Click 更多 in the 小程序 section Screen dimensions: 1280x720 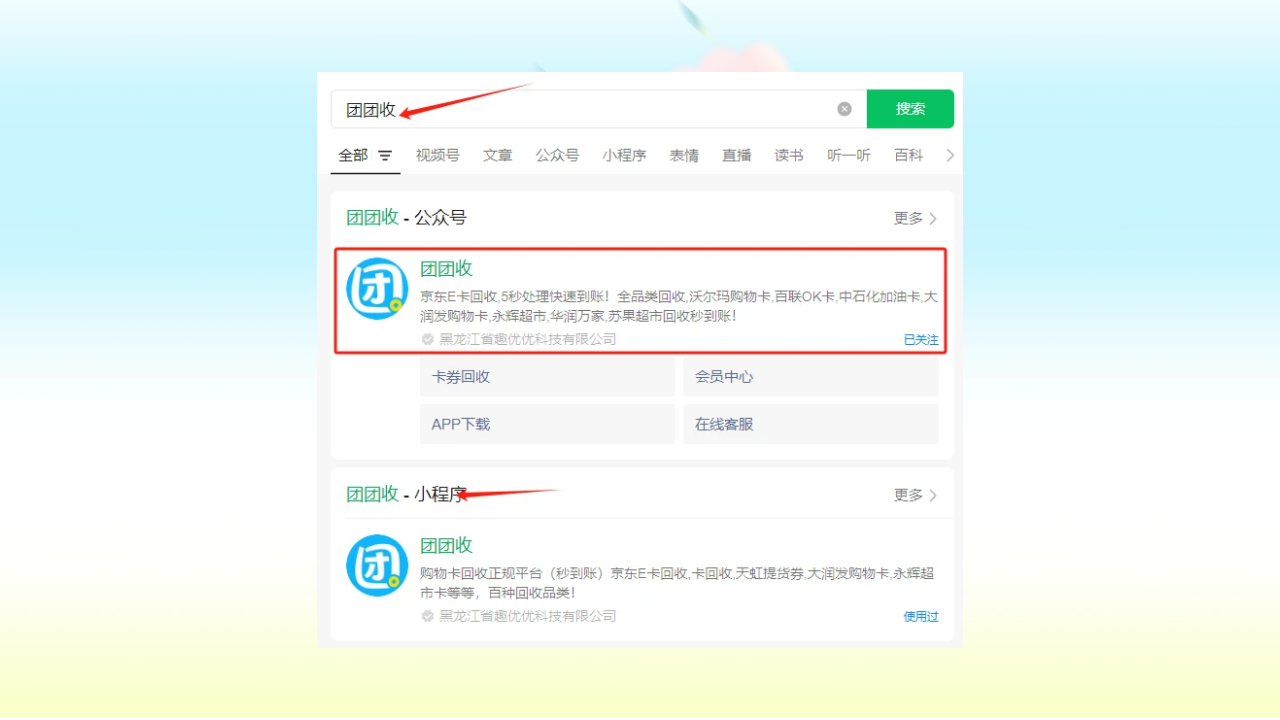point(915,495)
